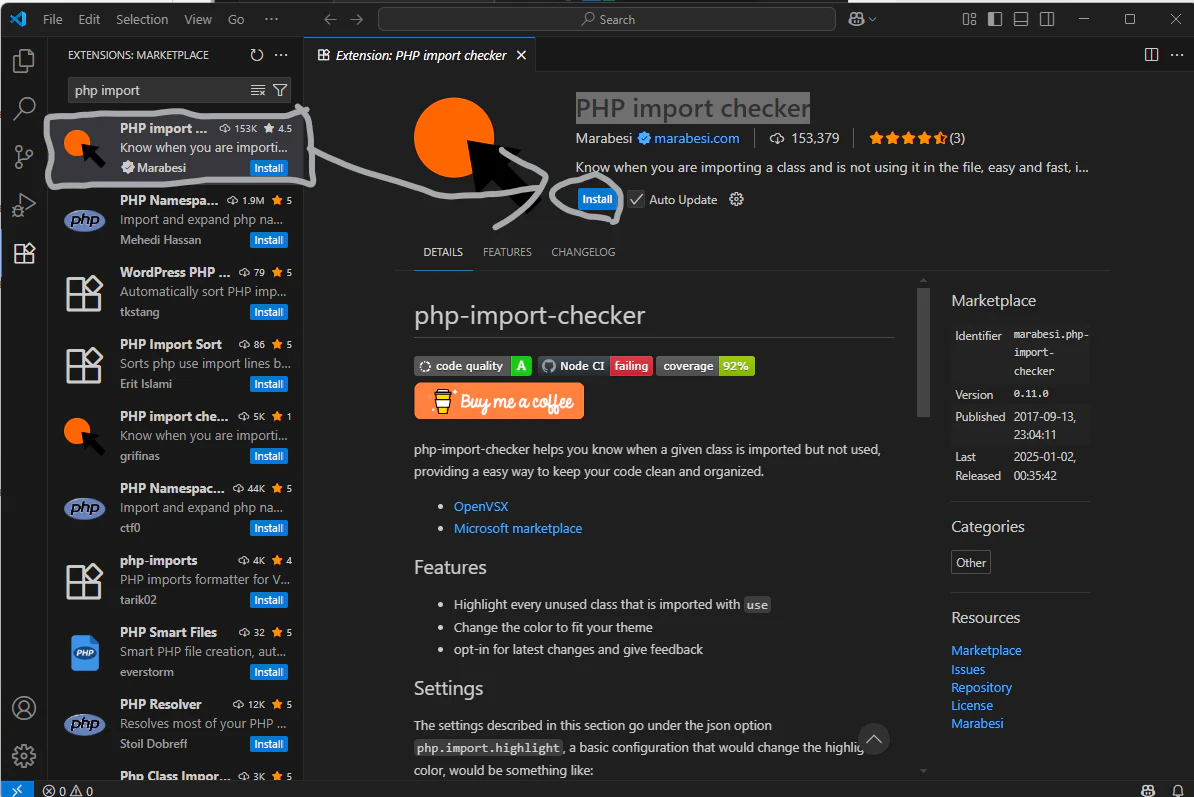The image size is (1194, 797).
Task: Open Views and More Actions in Extensions panel
Action: 281,55
